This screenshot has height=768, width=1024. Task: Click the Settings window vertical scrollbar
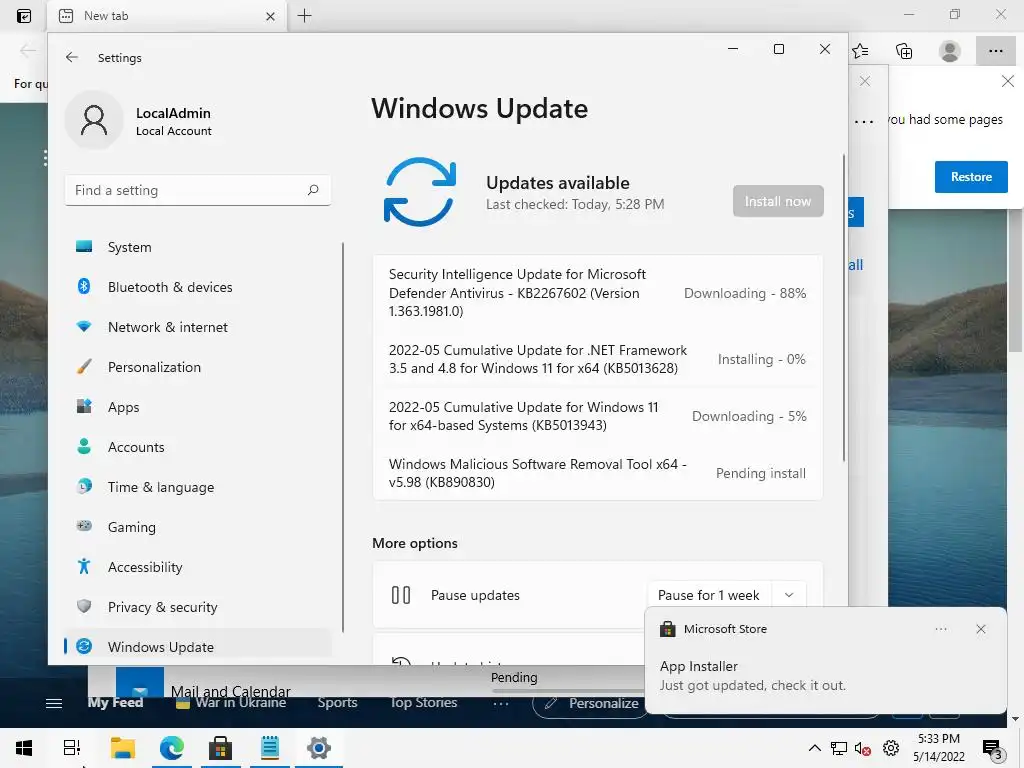843,308
